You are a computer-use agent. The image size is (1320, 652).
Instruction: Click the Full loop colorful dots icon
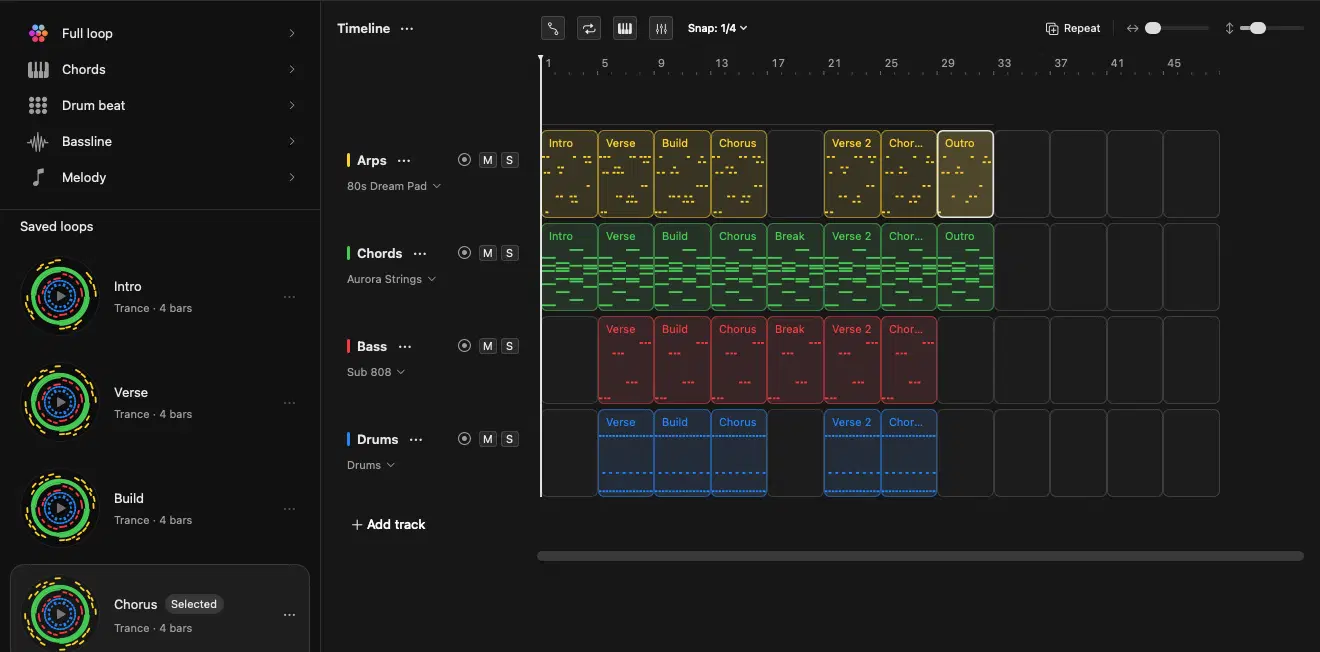[x=38, y=33]
